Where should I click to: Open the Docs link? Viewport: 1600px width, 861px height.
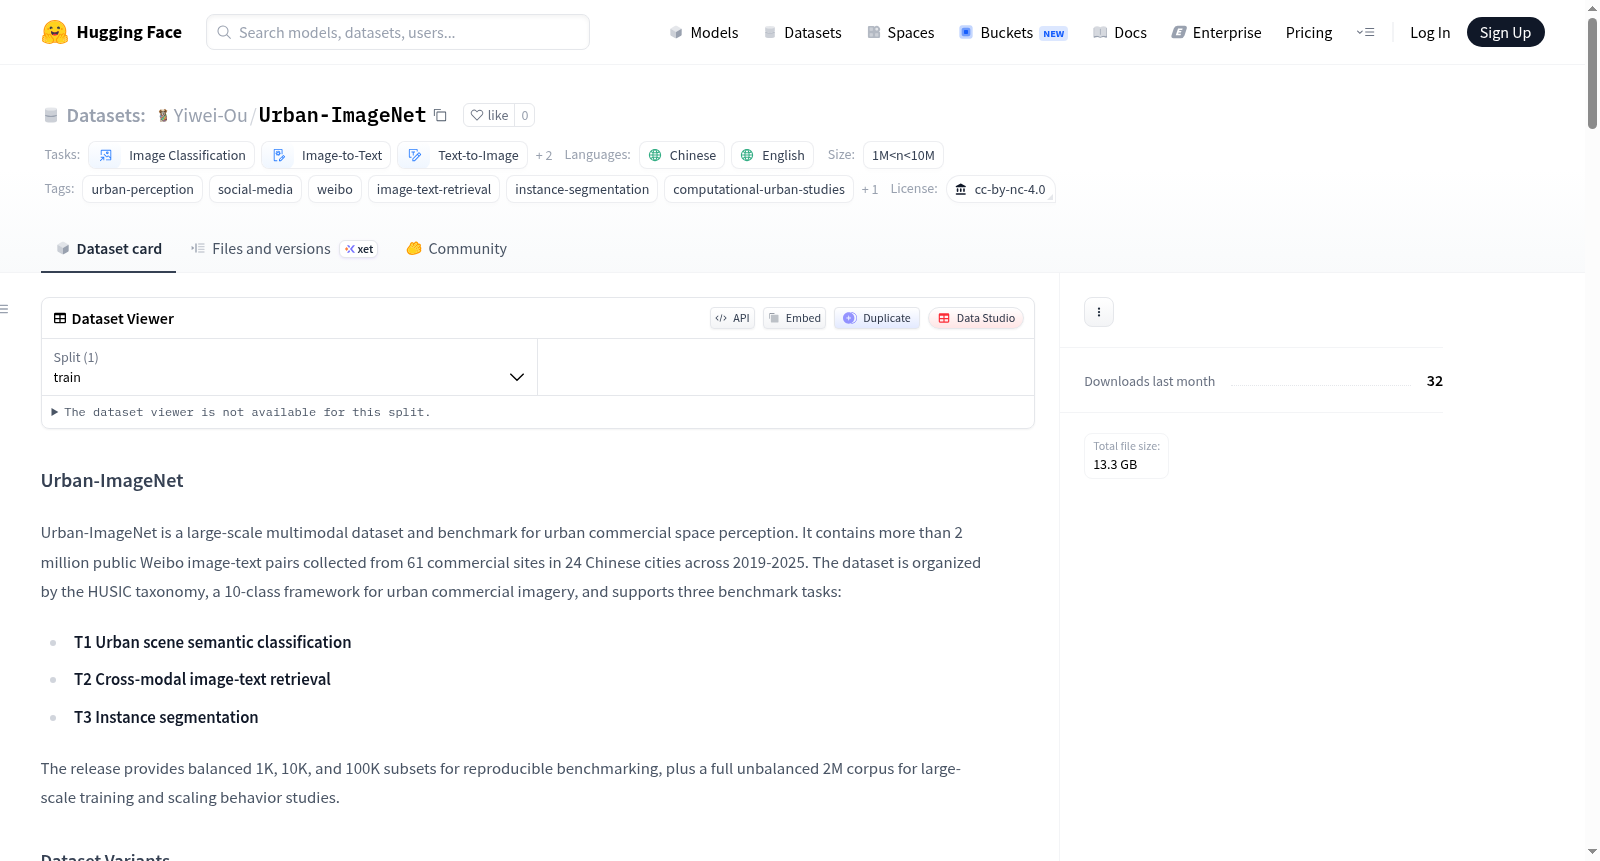tap(1119, 32)
